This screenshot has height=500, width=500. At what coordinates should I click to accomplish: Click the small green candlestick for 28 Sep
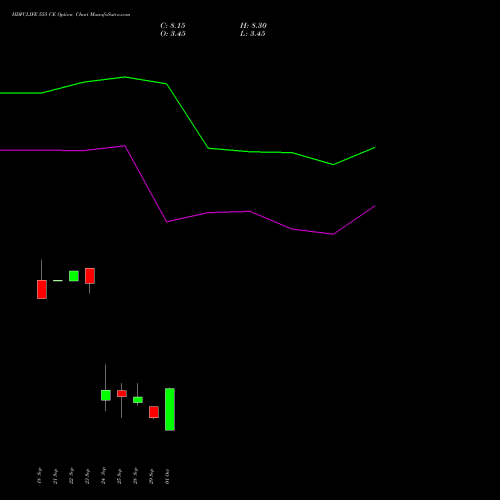(x=138, y=400)
